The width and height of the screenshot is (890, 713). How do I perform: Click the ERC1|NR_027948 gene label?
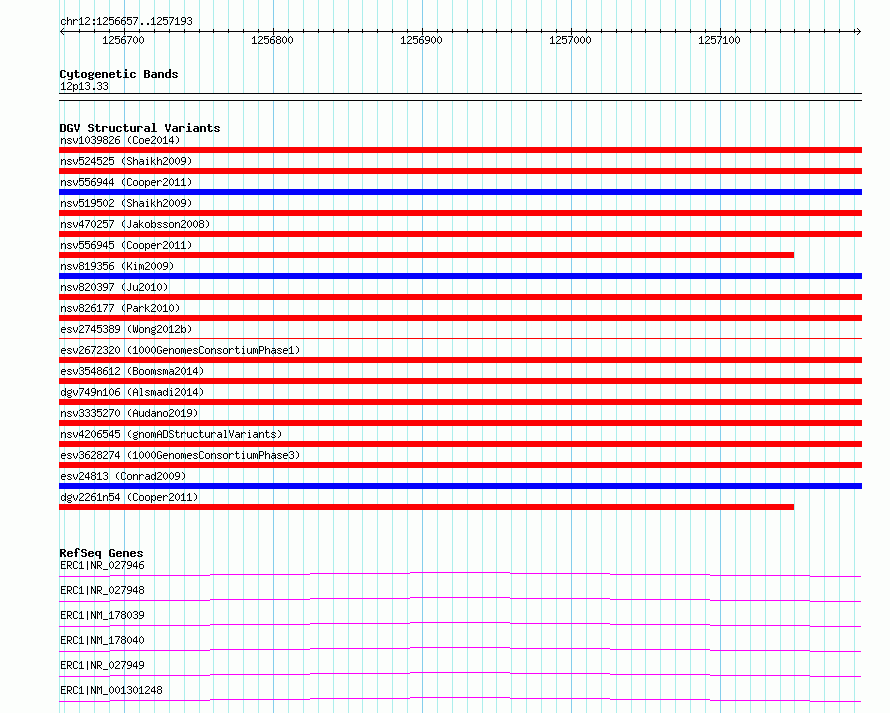coord(102,590)
